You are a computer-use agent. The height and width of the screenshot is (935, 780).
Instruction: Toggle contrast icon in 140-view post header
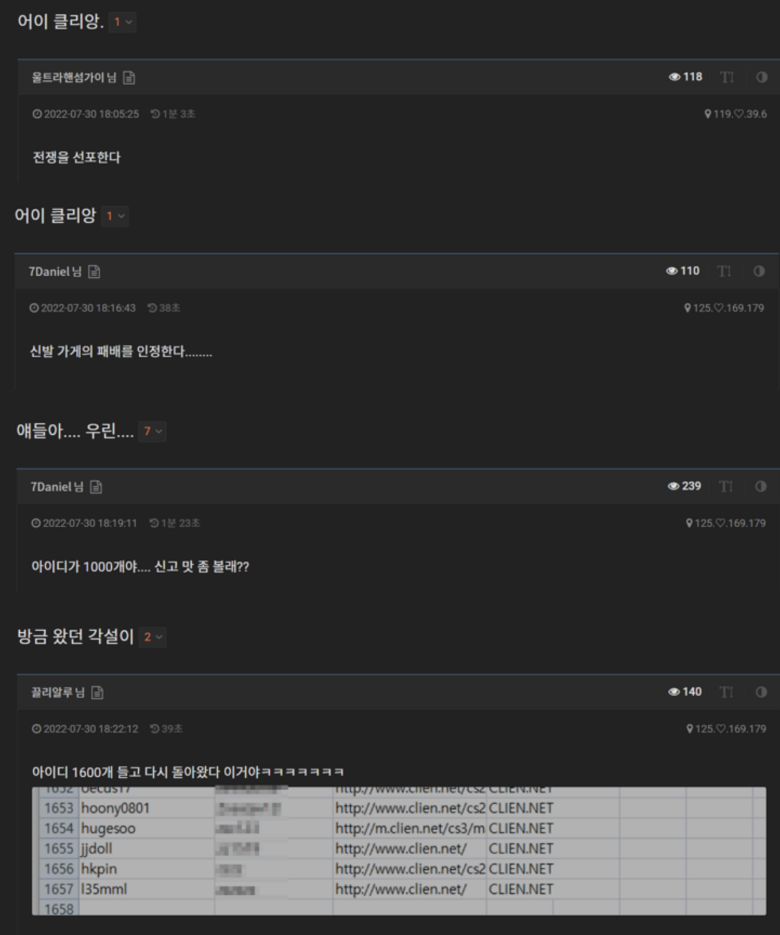click(761, 692)
